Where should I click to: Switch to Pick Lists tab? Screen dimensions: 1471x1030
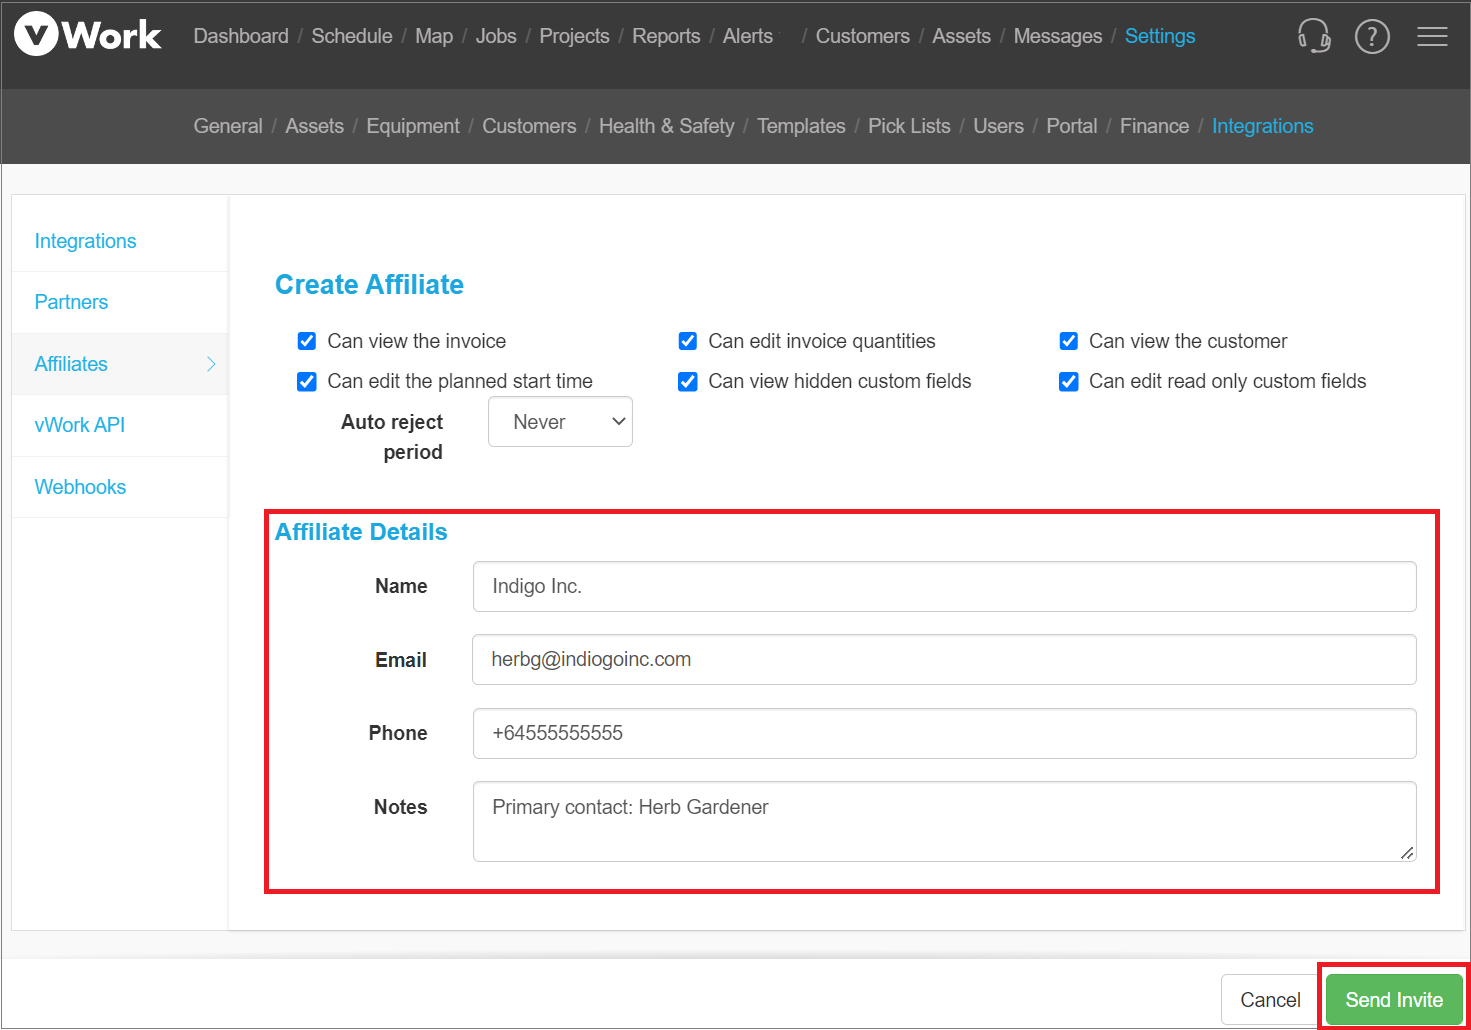pos(909,126)
